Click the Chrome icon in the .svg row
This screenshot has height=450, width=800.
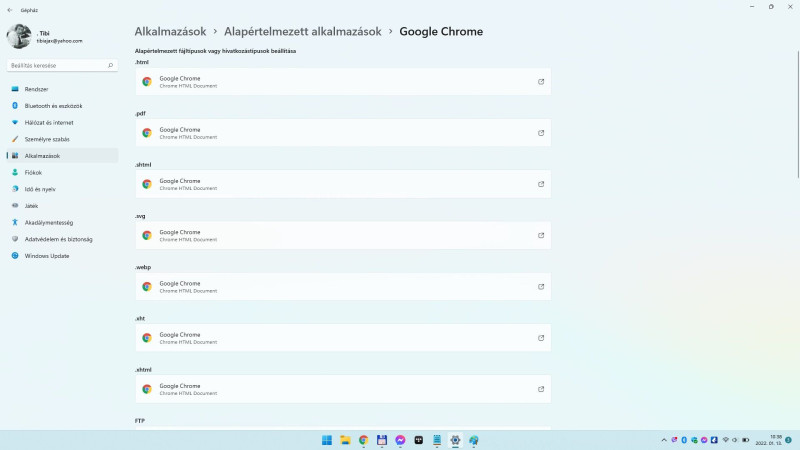(147, 235)
